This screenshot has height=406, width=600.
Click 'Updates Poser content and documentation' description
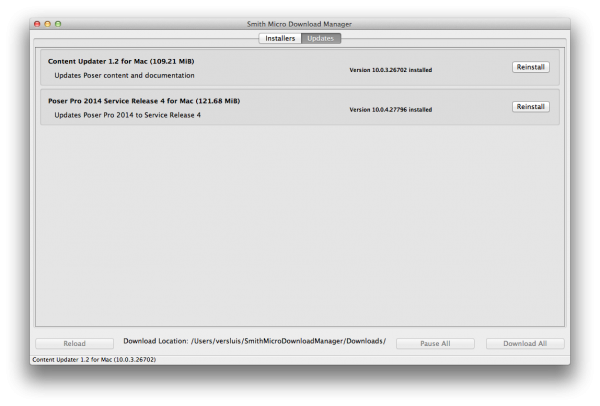tap(124, 75)
